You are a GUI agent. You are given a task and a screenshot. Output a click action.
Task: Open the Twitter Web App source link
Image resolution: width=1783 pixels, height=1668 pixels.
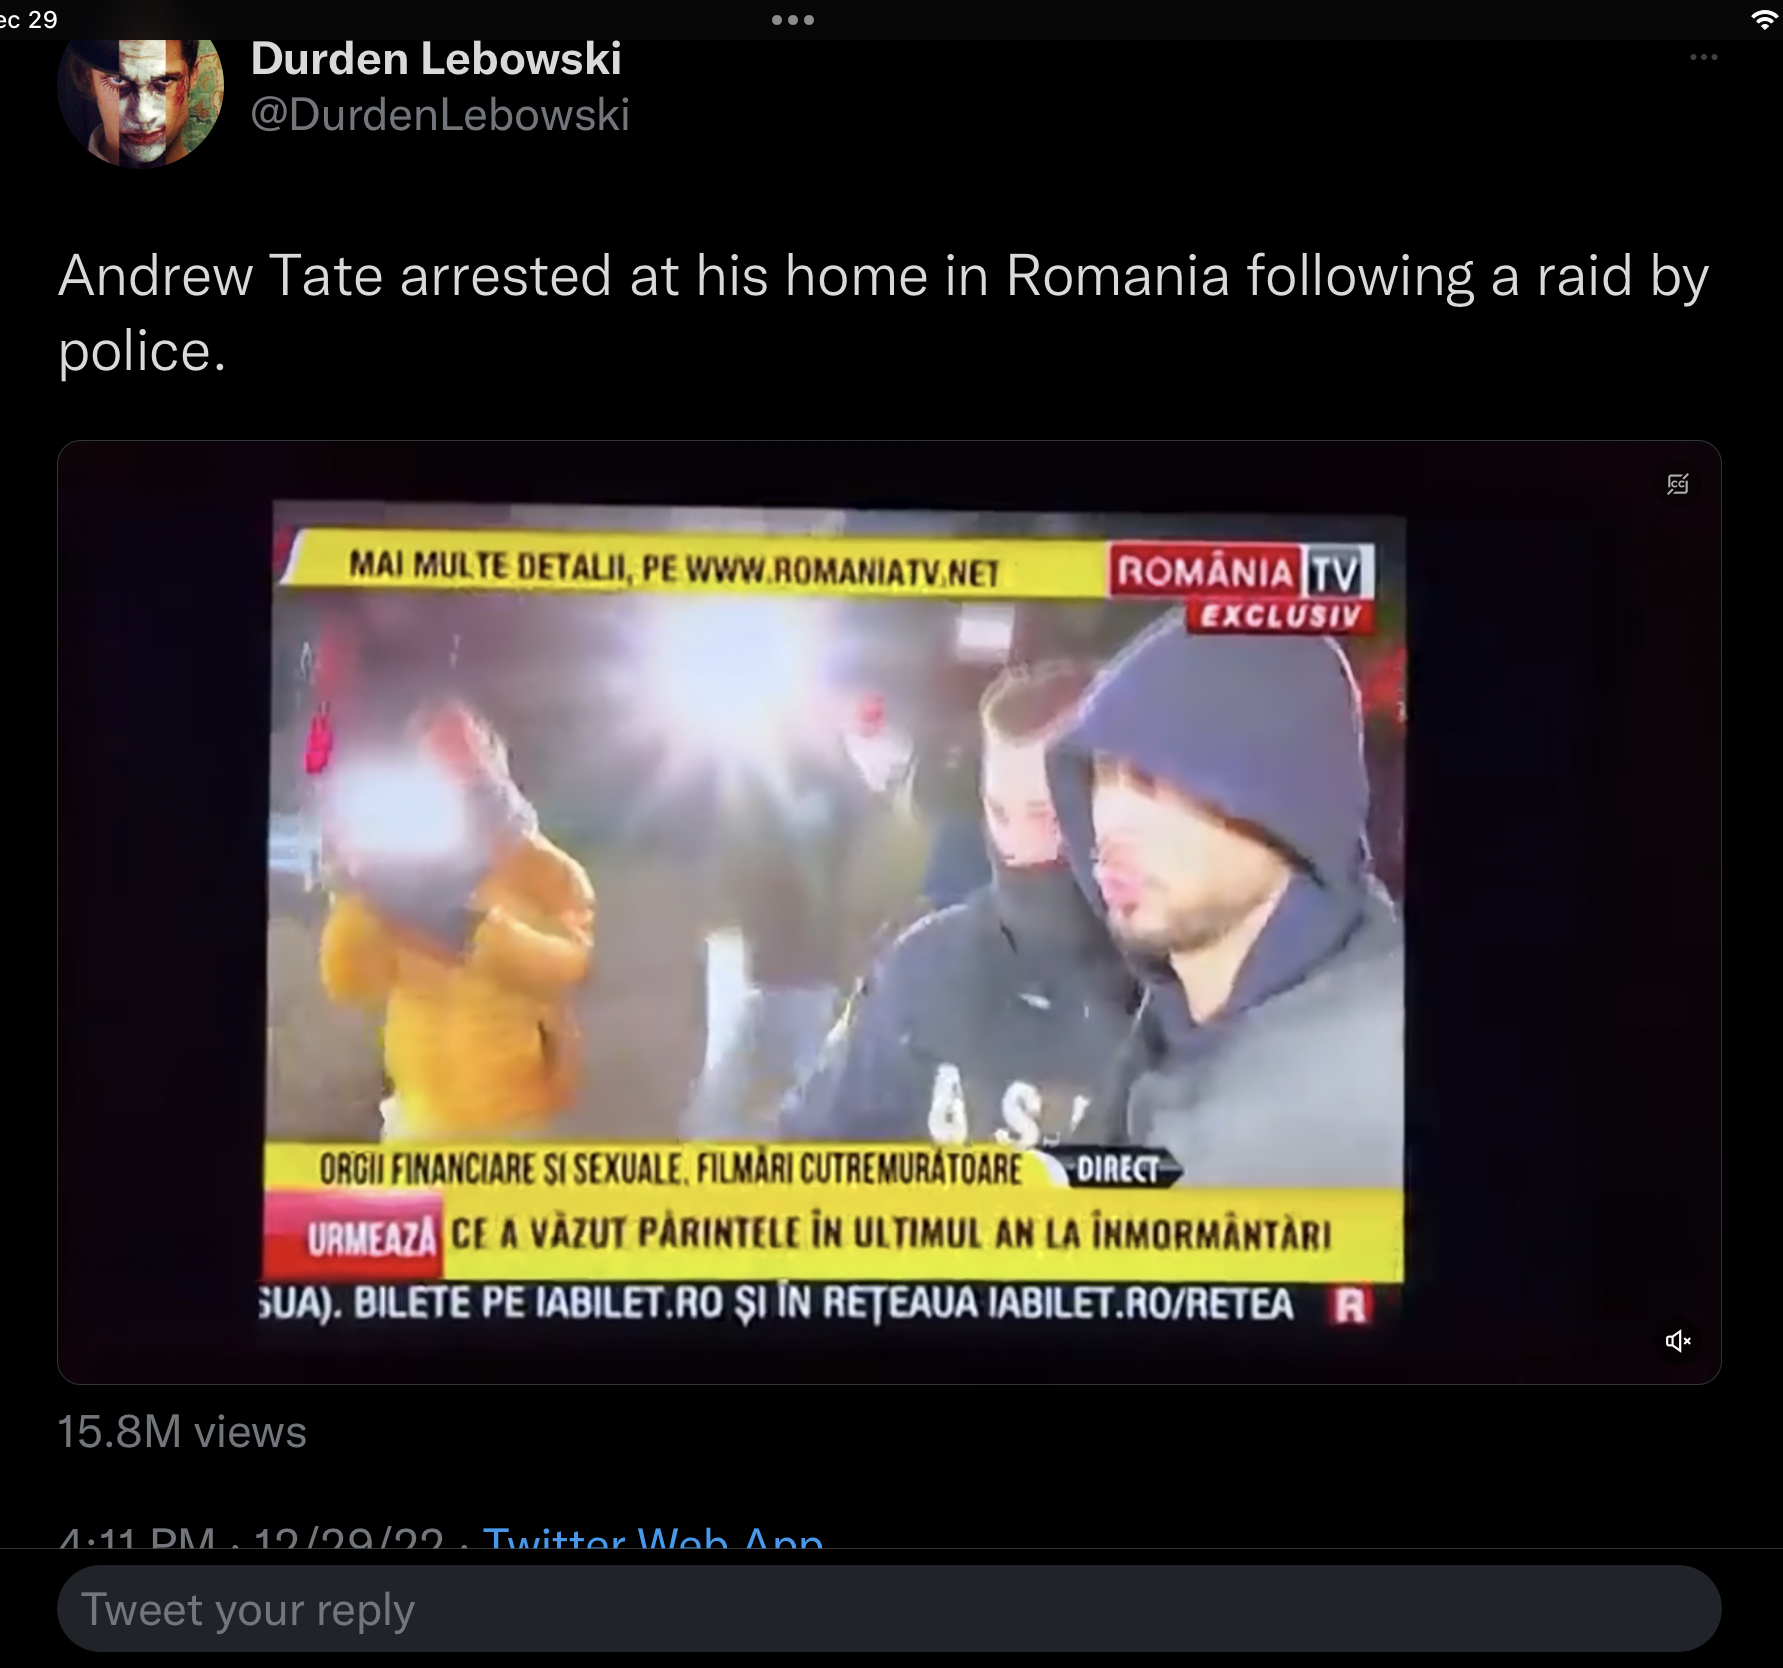click(x=653, y=1537)
